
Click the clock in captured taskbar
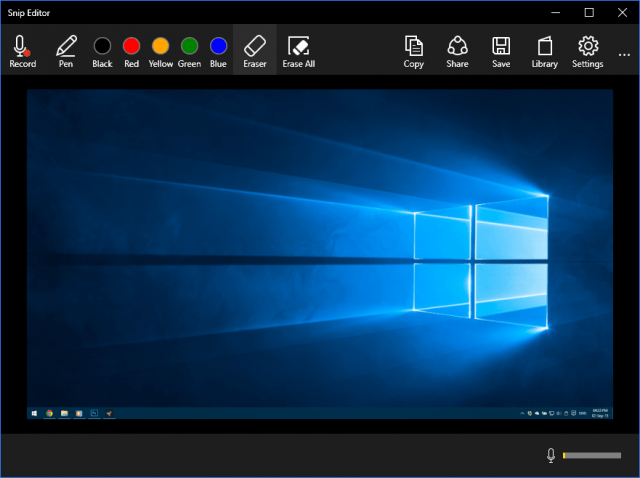pos(600,413)
